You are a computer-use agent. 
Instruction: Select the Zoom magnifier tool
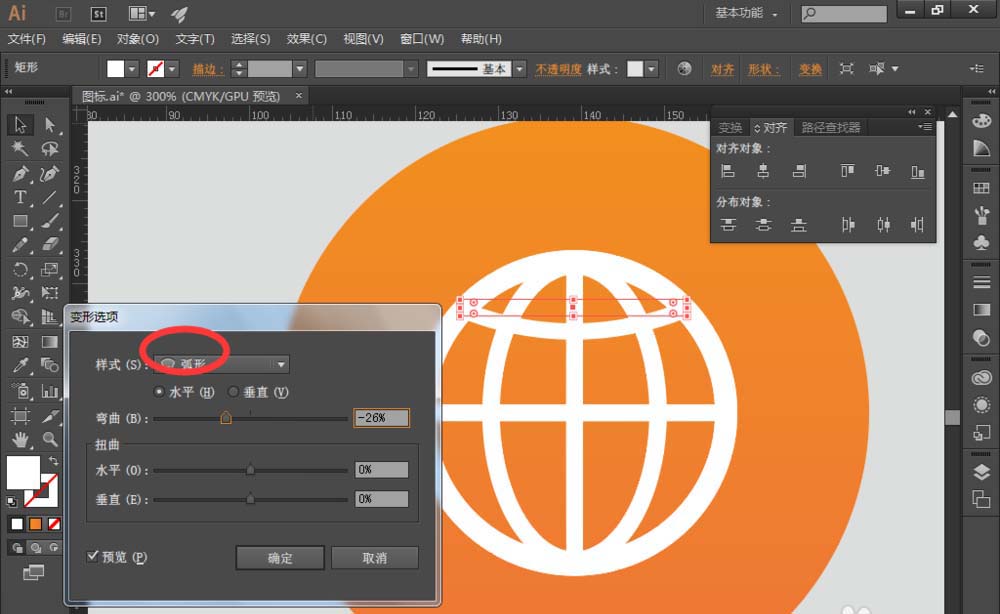(x=50, y=439)
